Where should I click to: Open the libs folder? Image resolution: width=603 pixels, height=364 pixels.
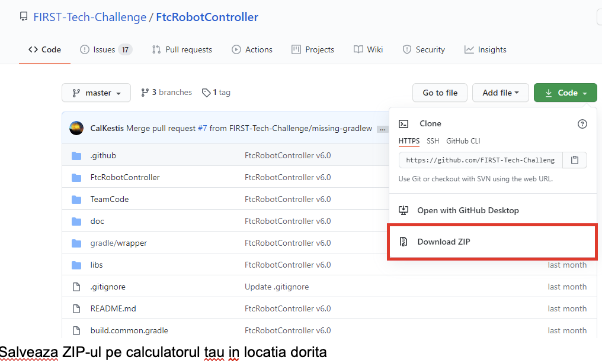pos(97,265)
